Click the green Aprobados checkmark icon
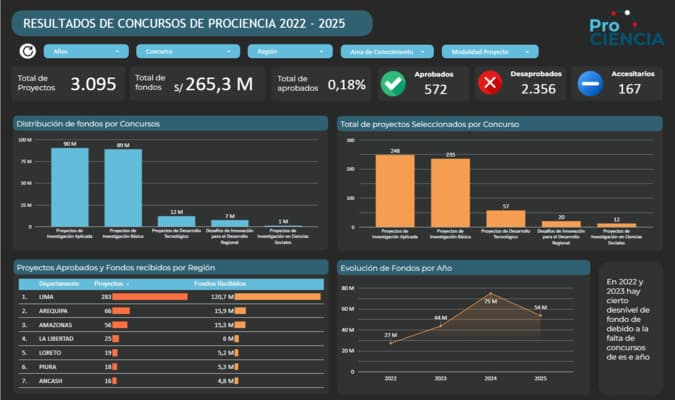Viewport: 675px width, 400px height. click(x=393, y=84)
